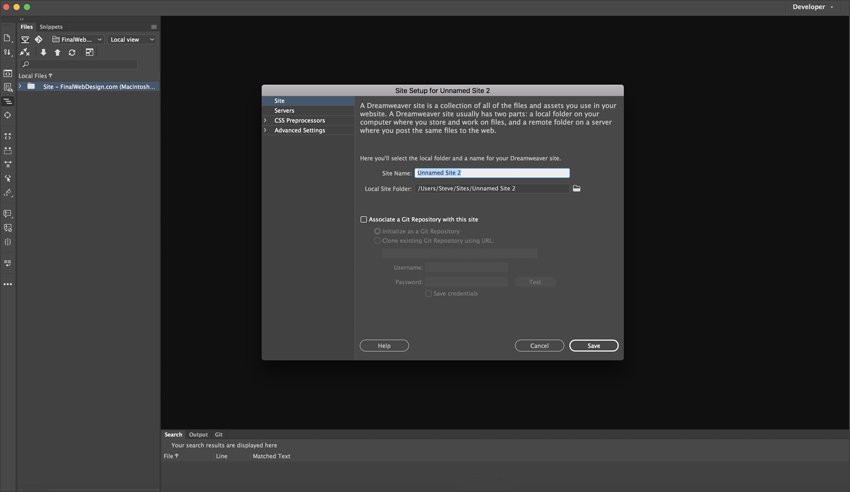Open the Open Documents toolbar icon
Viewport: 850px width, 492px height.
7,38
